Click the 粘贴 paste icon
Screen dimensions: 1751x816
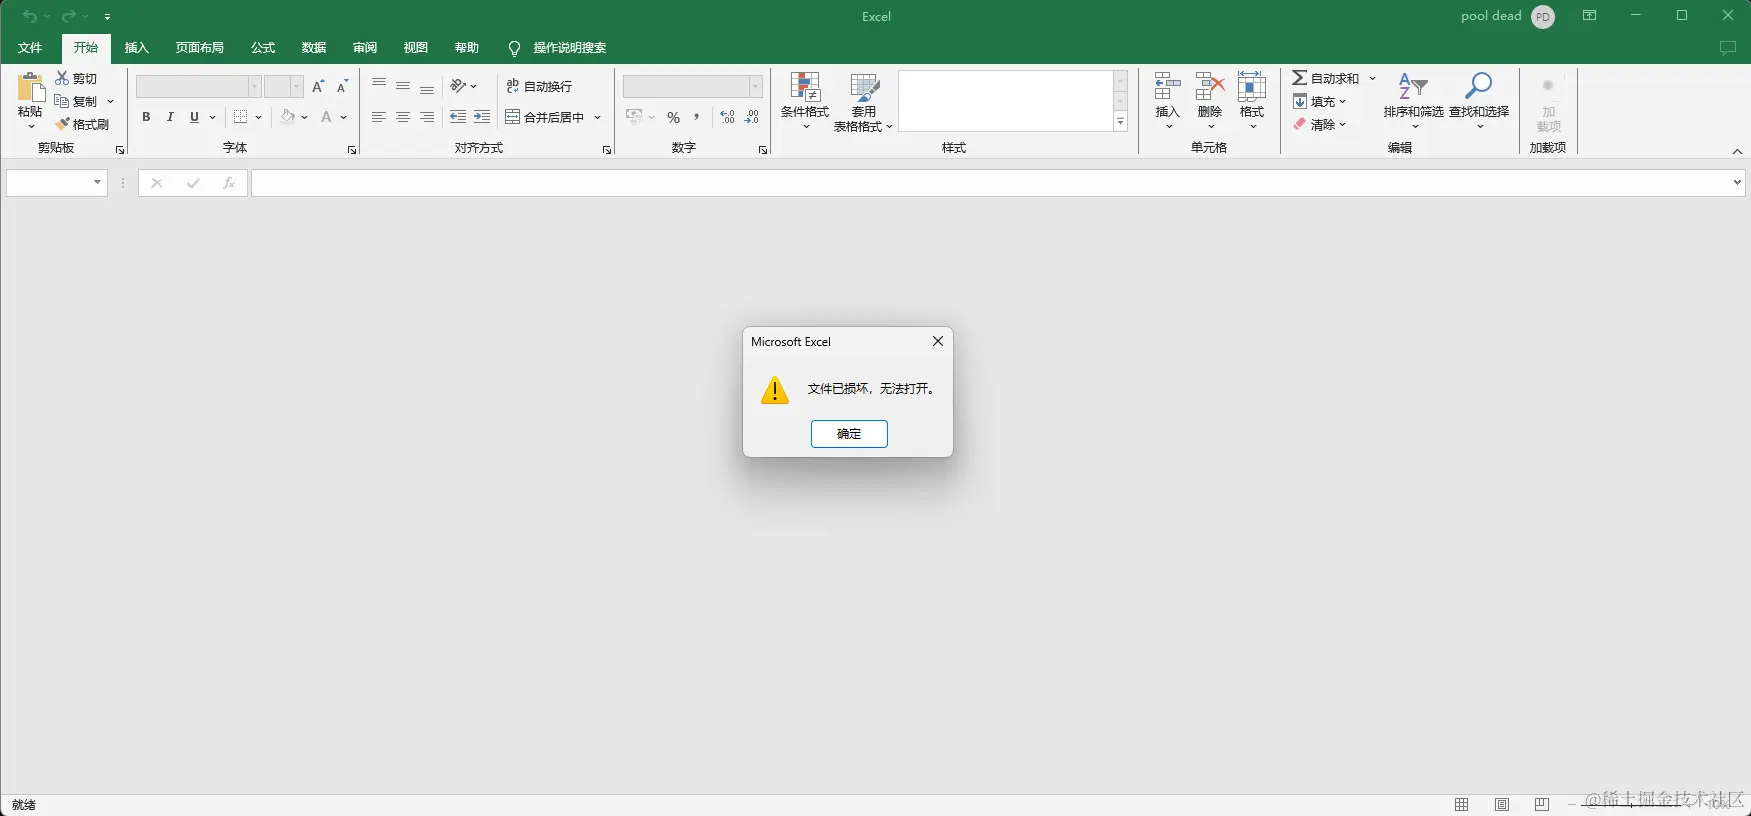[x=30, y=87]
